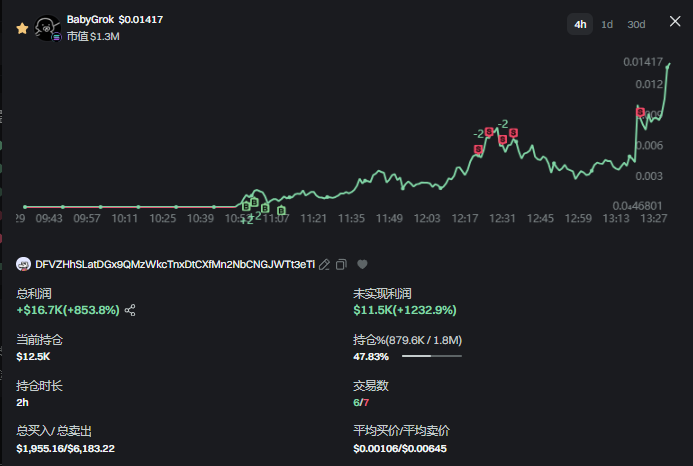
Task: Switch chart to 1d timeframe
Action: click(607, 24)
